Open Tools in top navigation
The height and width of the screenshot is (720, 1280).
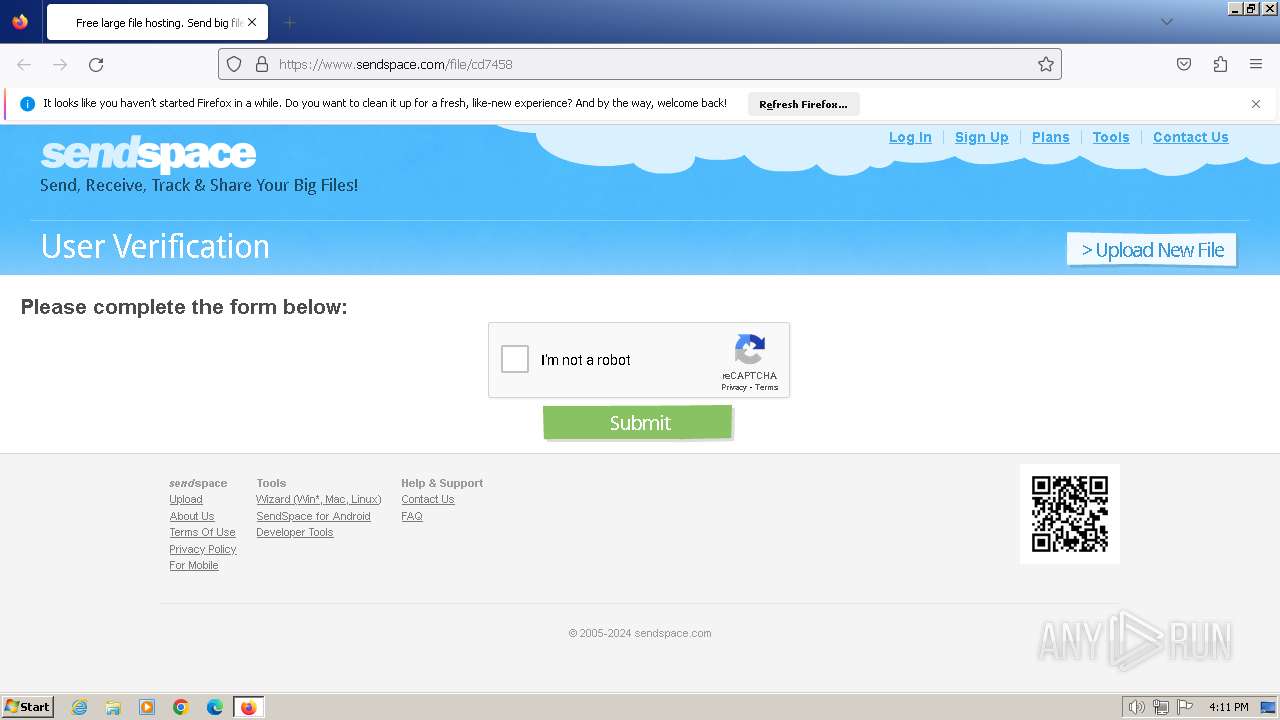(1111, 137)
